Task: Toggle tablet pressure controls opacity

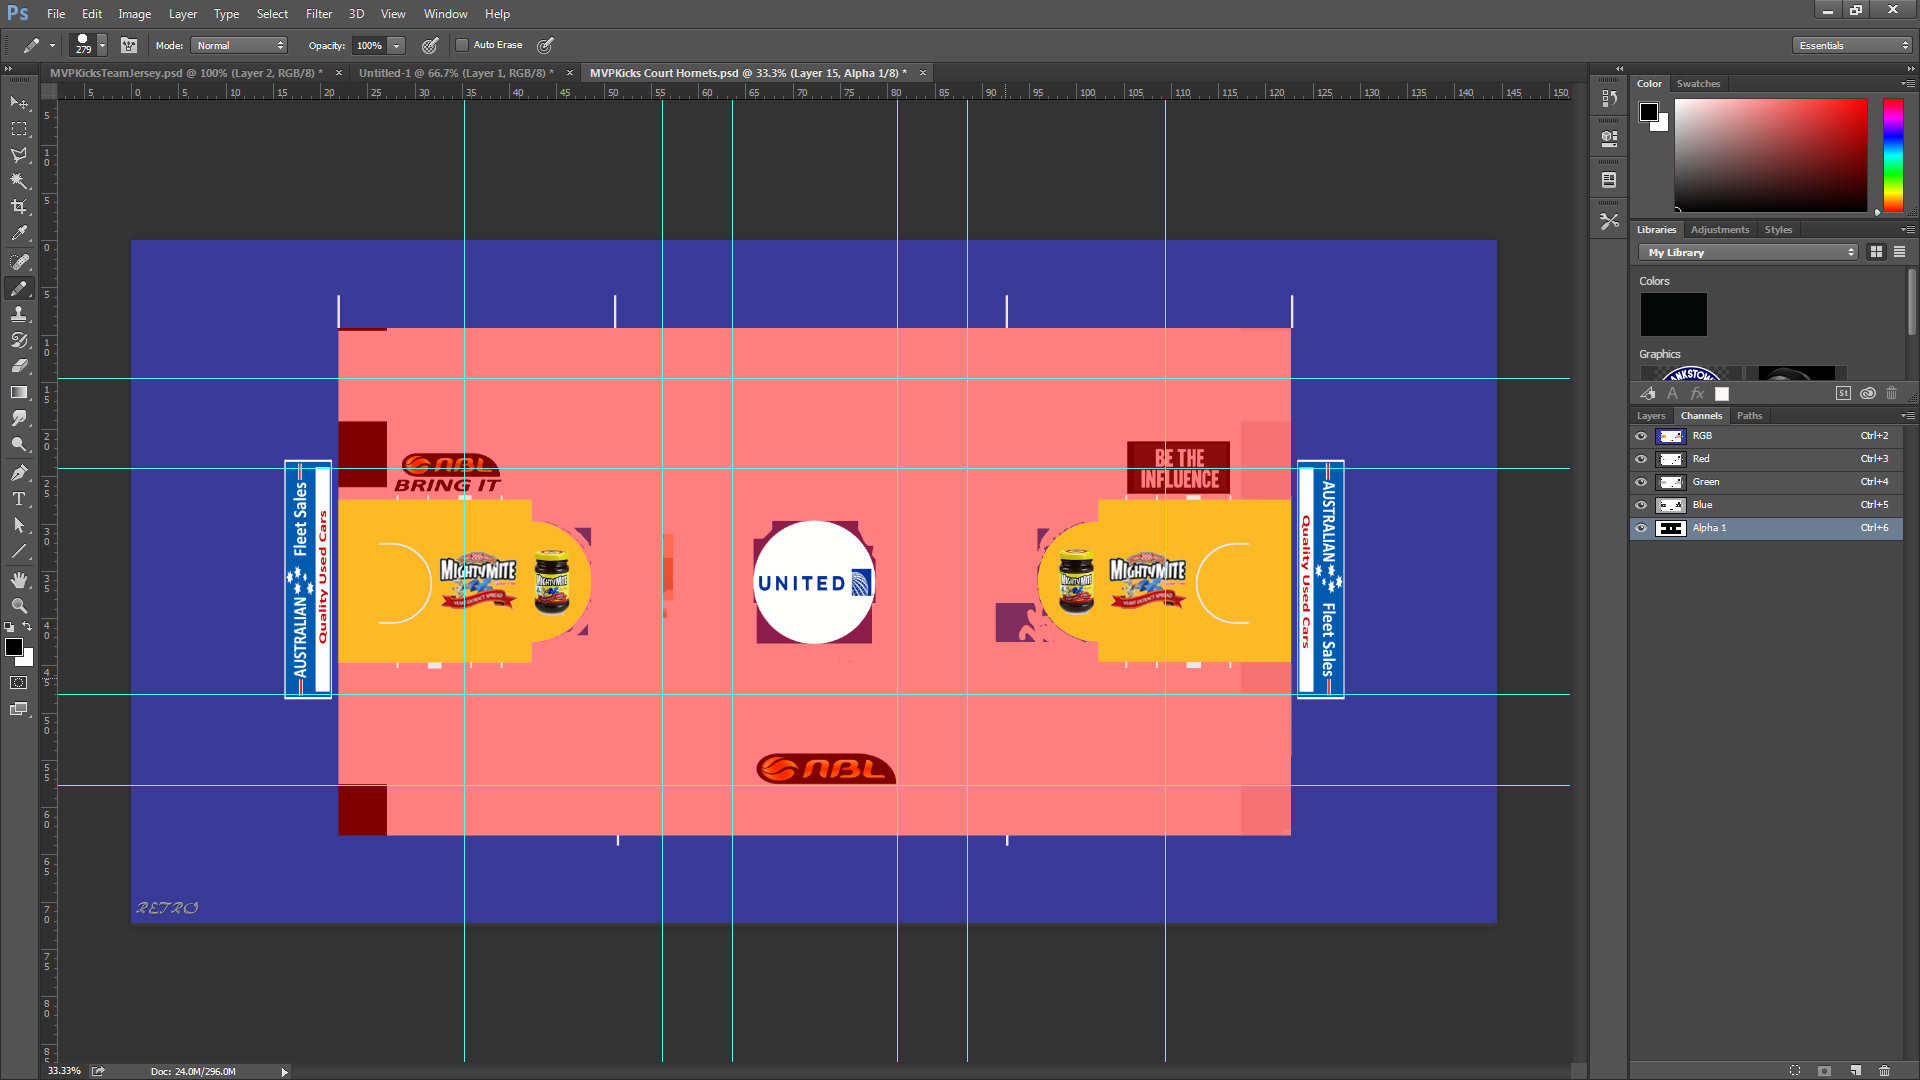Action: [430, 45]
